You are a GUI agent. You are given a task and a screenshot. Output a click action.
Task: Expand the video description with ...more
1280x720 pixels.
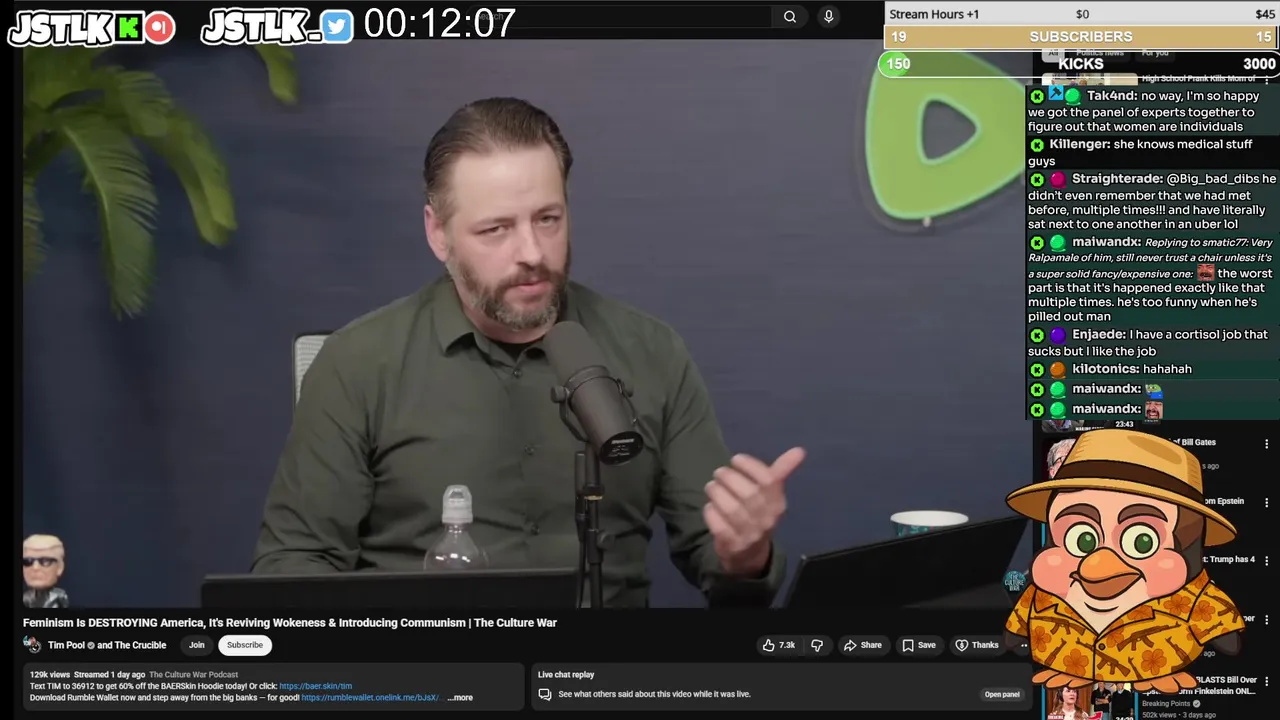460,698
